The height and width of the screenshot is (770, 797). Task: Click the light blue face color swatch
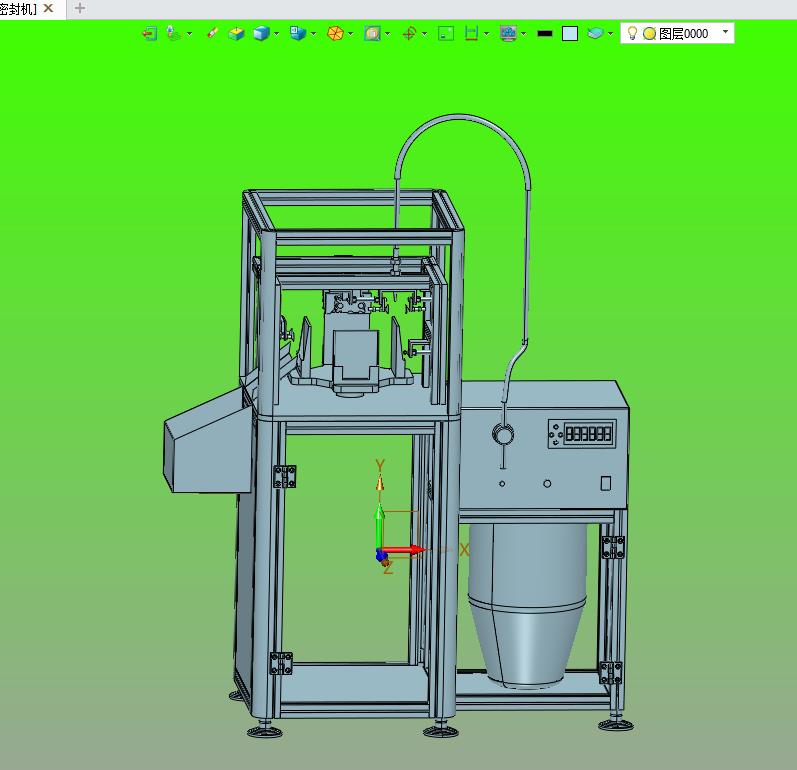coord(570,34)
